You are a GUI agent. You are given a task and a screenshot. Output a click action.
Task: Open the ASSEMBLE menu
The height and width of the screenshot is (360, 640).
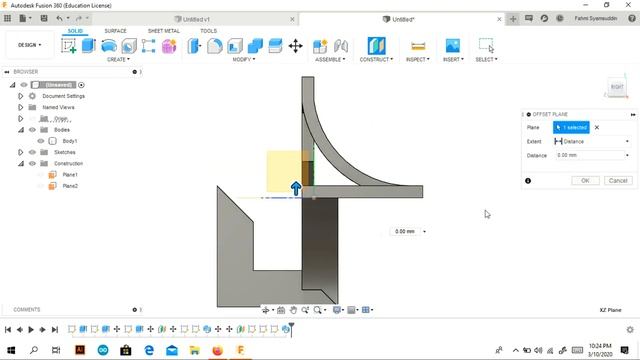[330, 60]
